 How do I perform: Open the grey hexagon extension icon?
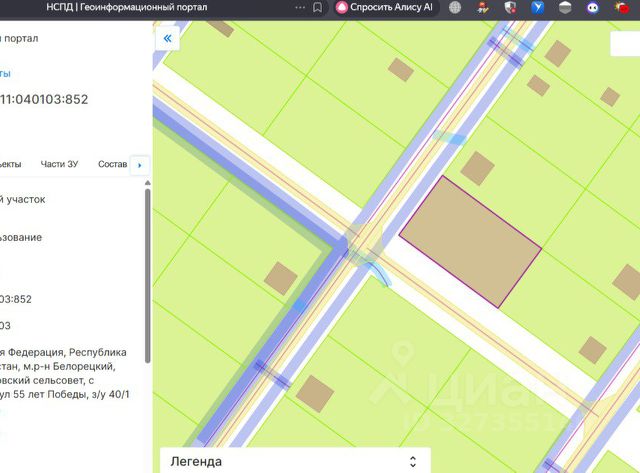pyautogui.click(x=565, y=7)
